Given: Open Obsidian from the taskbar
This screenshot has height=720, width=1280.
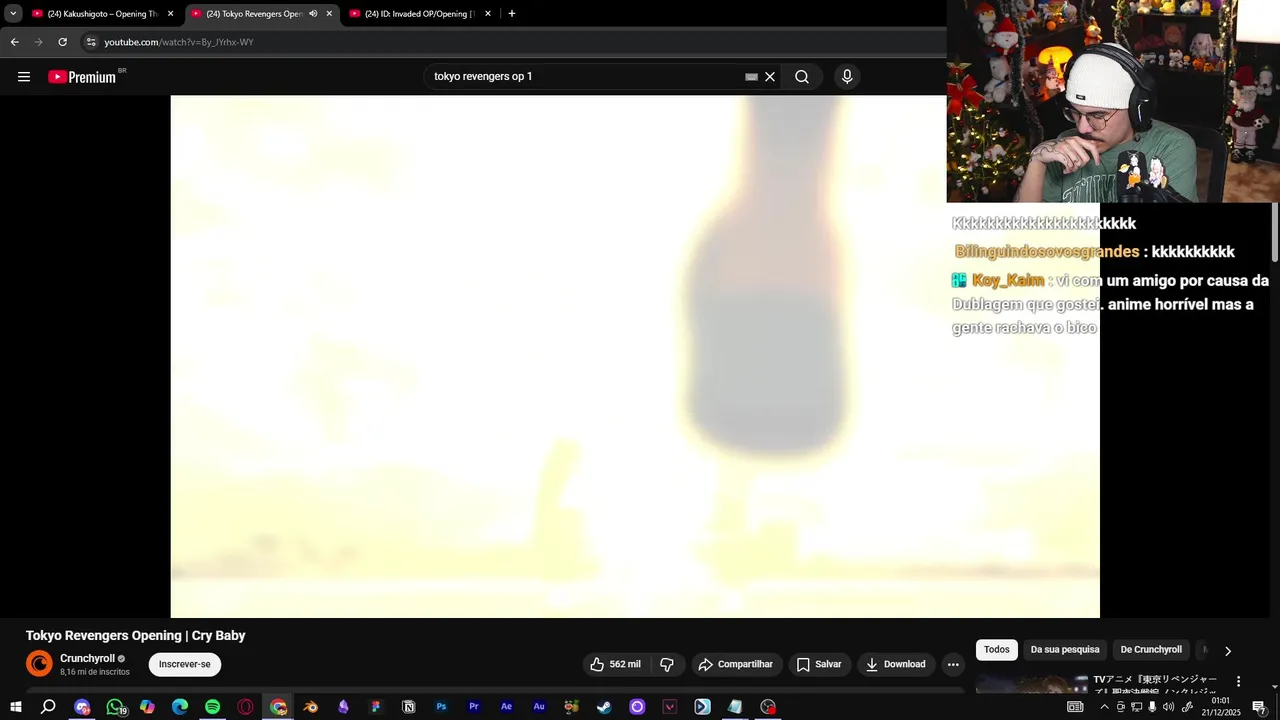Looking at the screenshot, I should pyautogui.click(x=343, y=707).
